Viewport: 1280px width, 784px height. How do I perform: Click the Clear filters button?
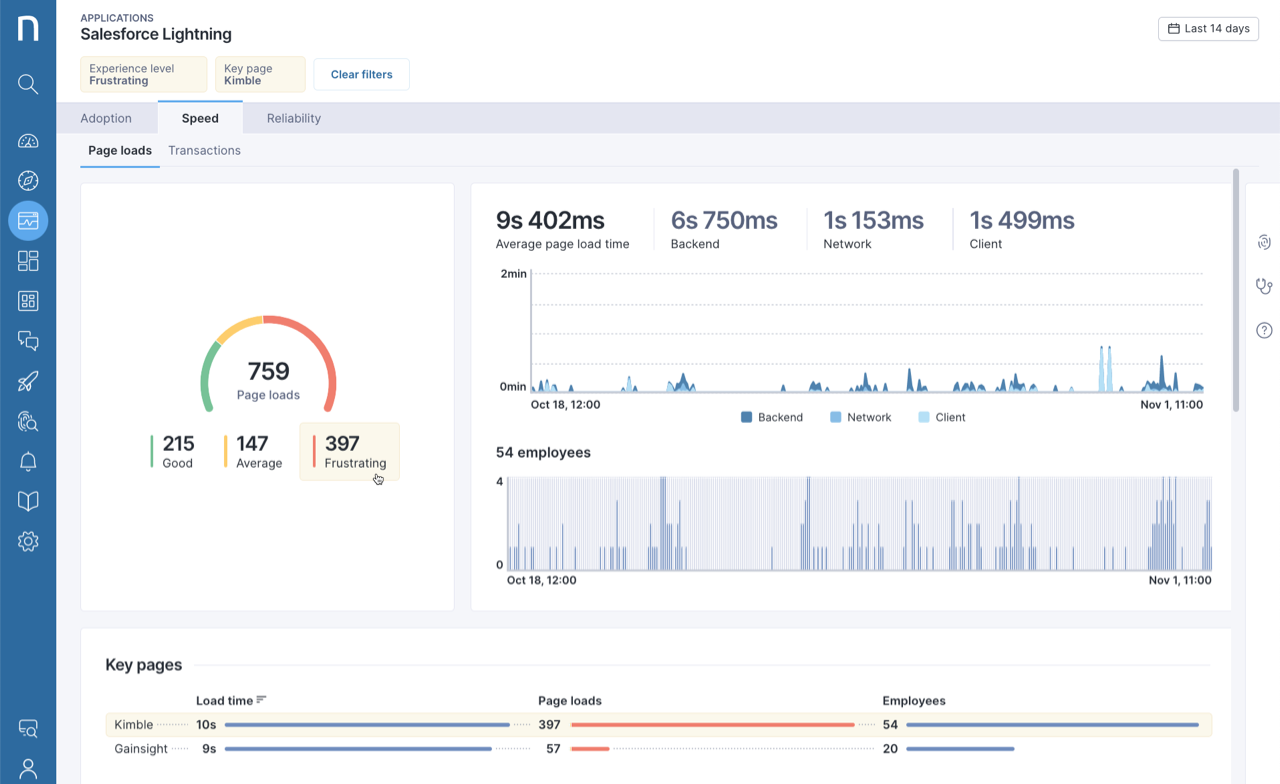tap(361, 74)
